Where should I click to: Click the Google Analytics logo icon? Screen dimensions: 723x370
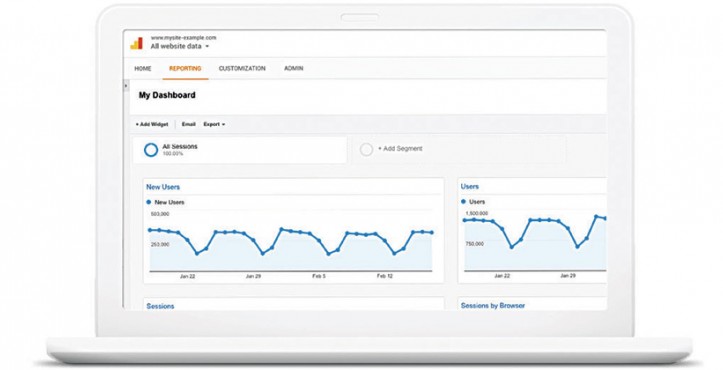[x=136, y=42]
